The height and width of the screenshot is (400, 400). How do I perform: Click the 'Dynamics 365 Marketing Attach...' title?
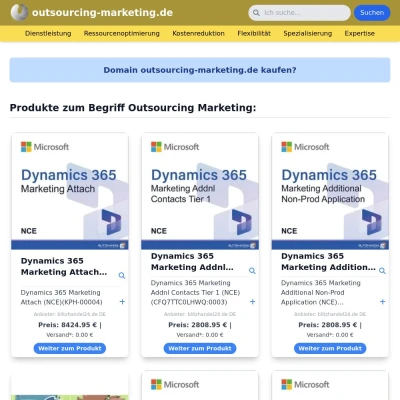point(64,266)
